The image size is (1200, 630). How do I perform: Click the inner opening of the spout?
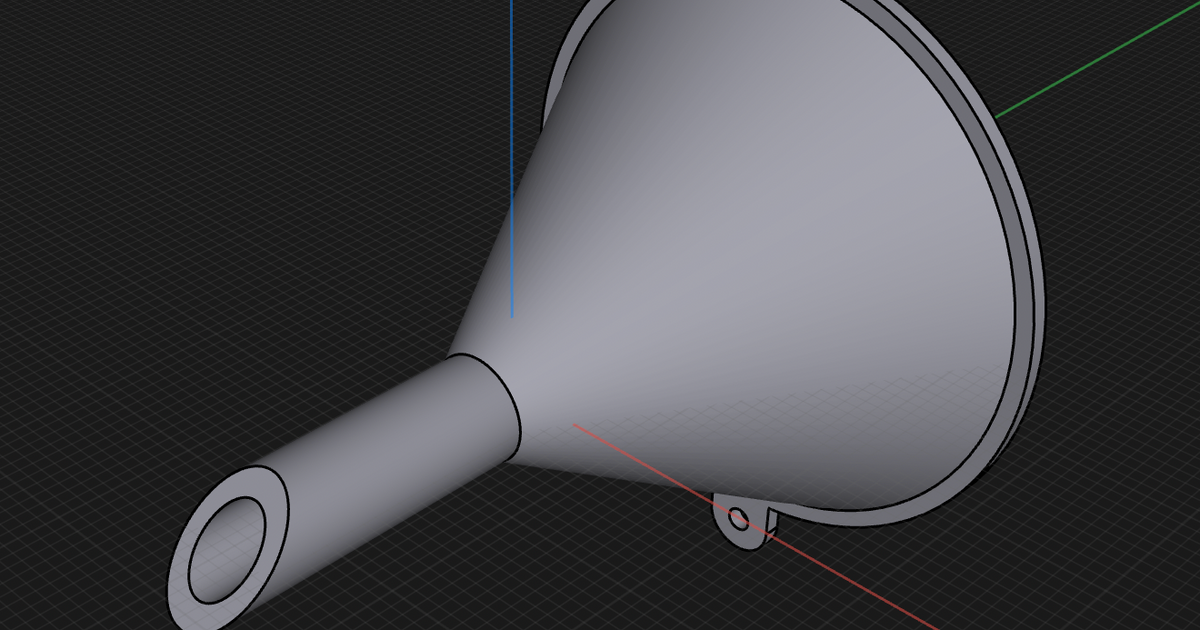click(x=225, y=550)
